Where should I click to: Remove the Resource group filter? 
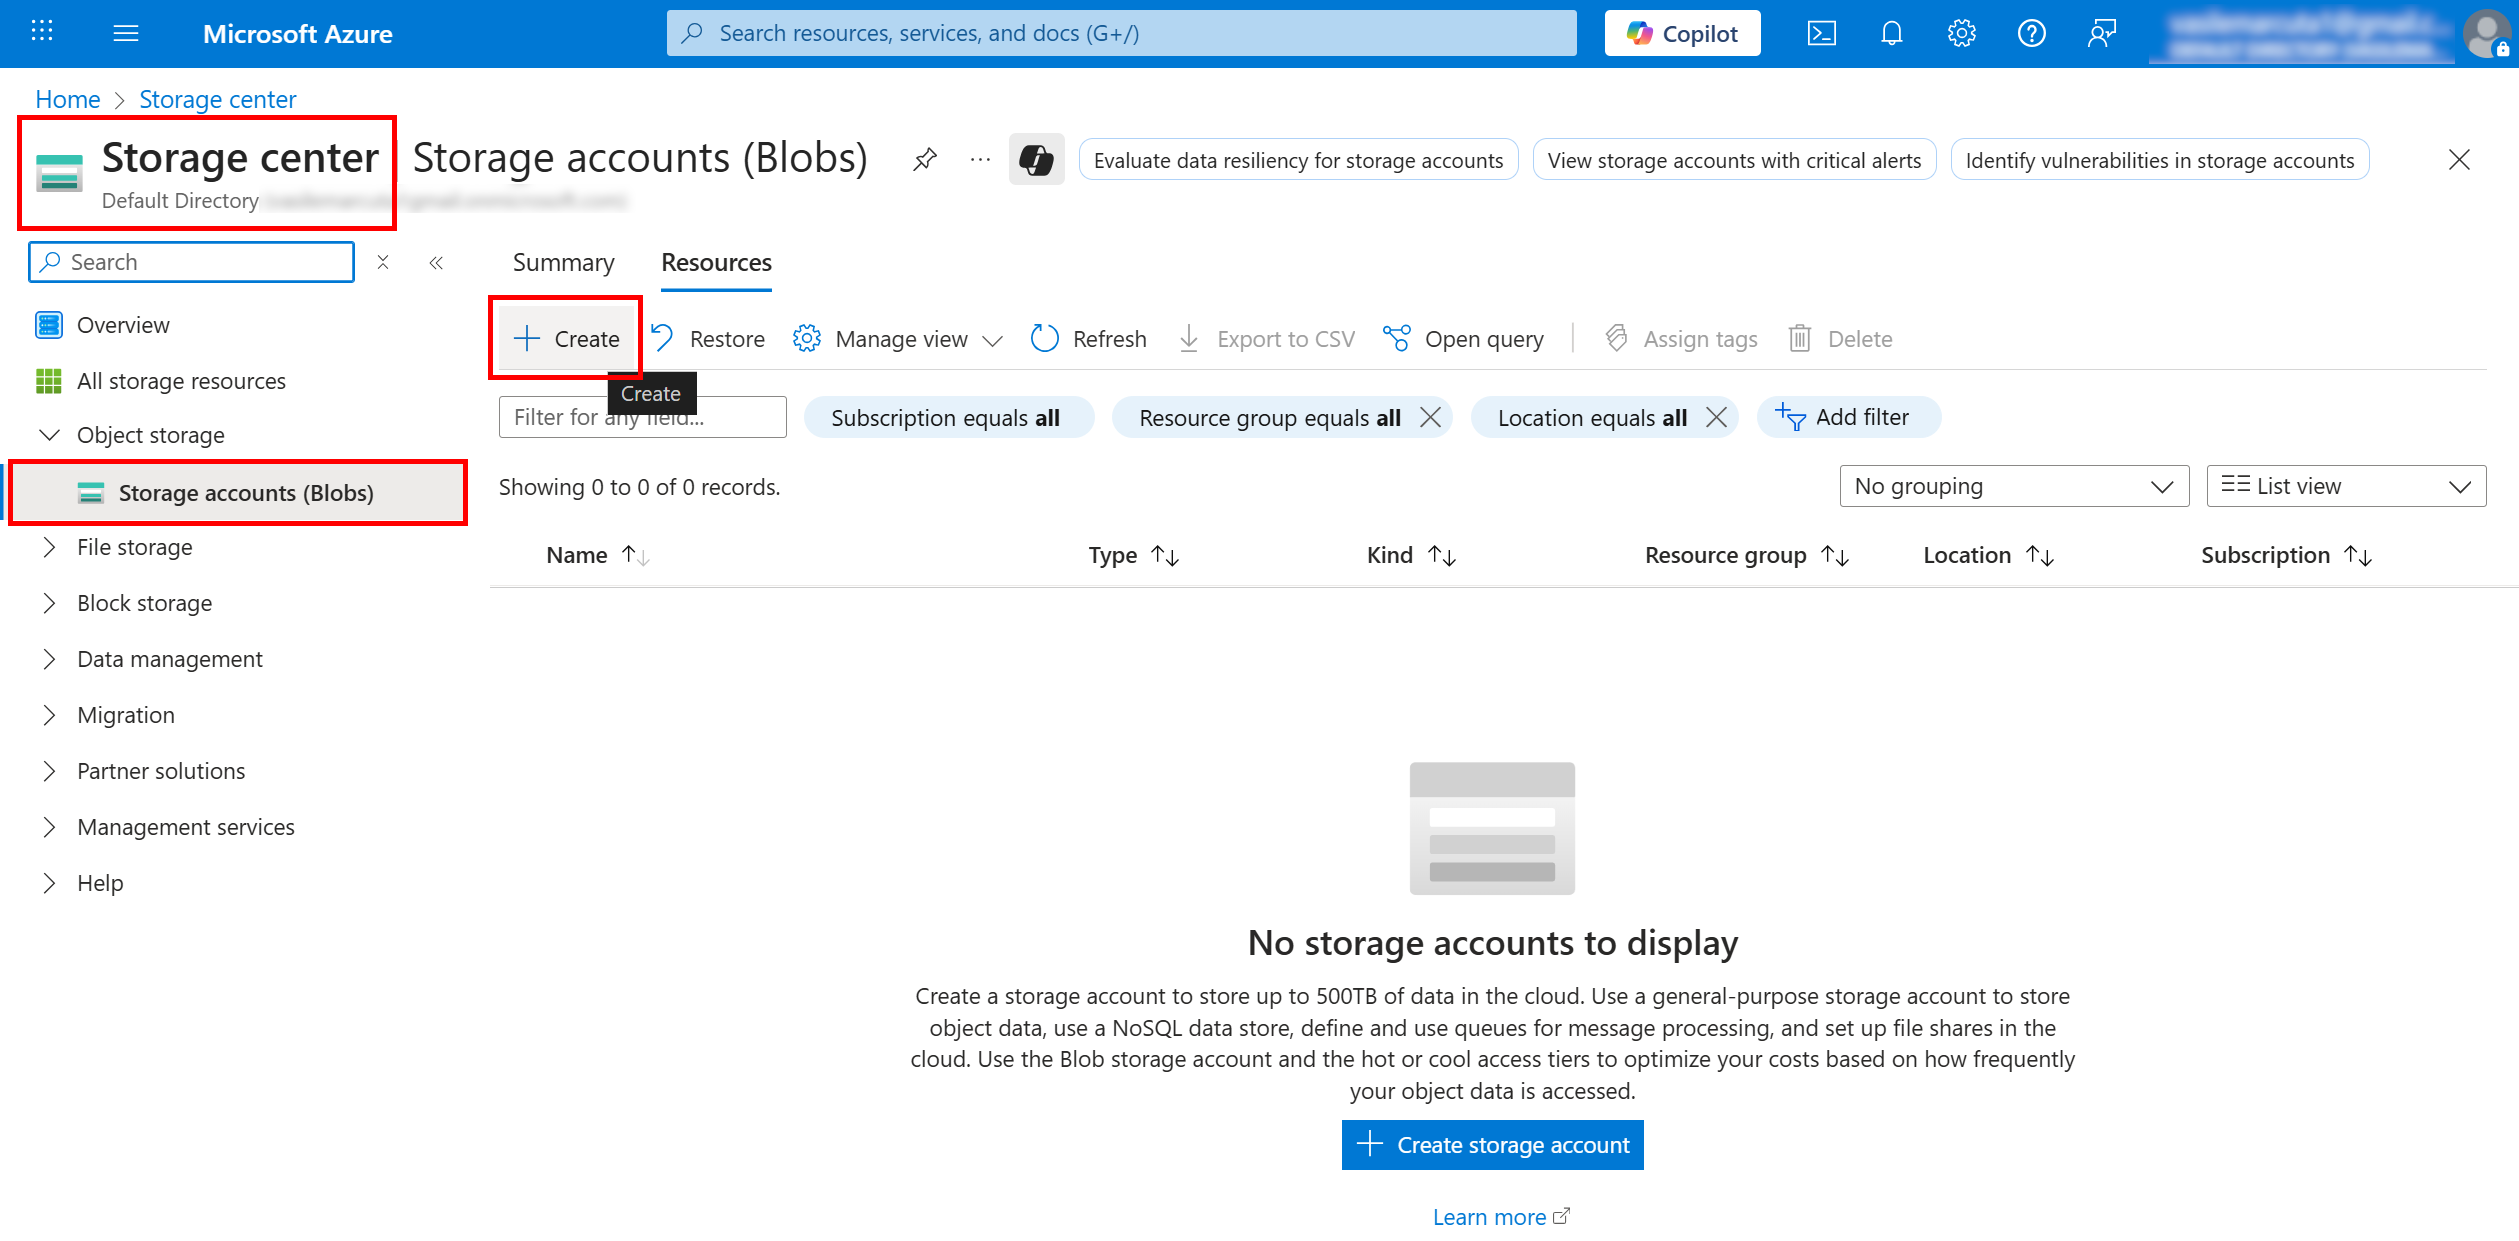pyautogui.click(x=1431, y=417)
